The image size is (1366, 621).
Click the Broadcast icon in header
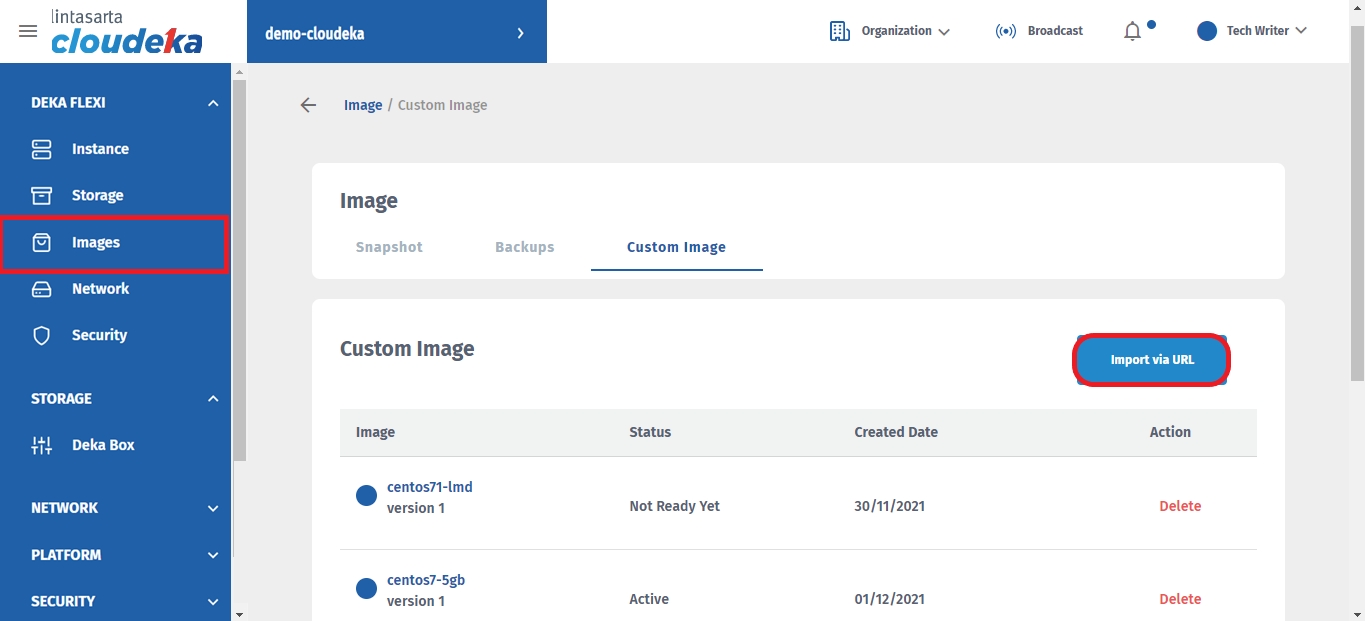1006,31
